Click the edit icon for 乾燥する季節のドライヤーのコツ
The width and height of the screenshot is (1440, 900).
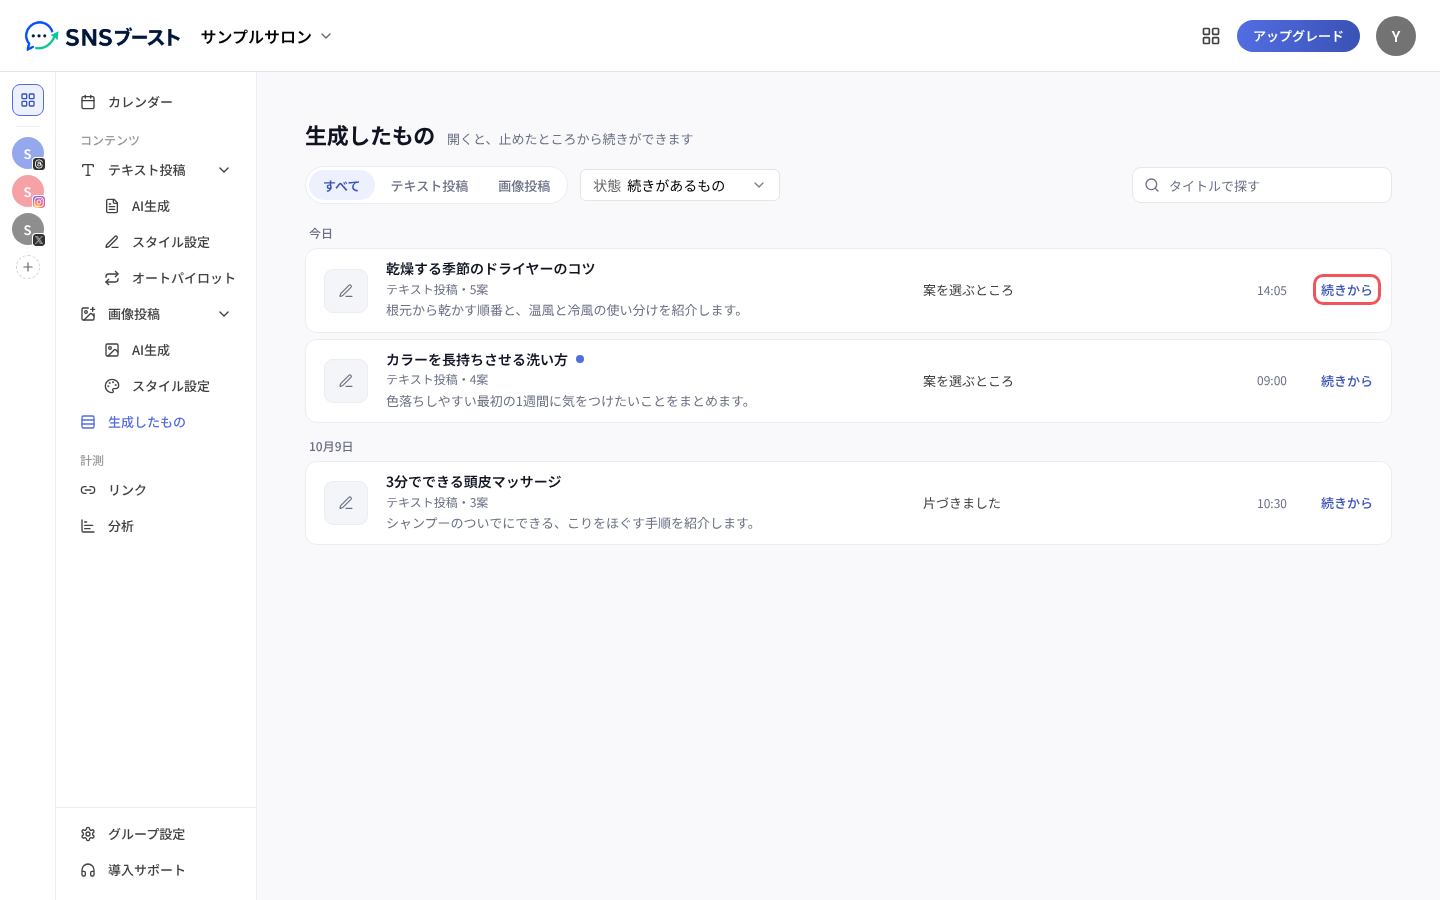346,291
